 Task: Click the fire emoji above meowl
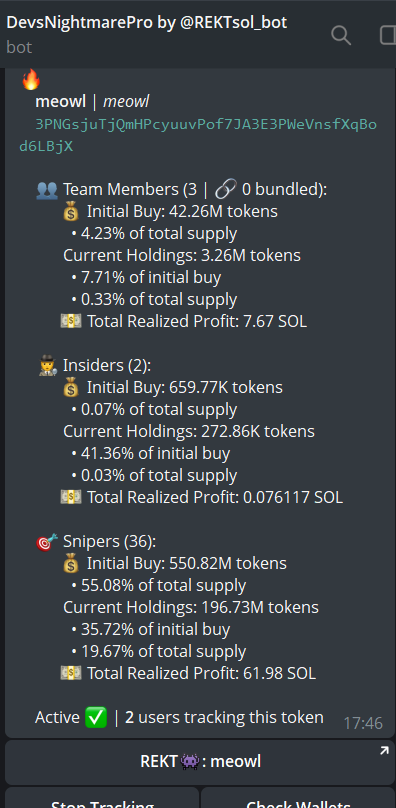31,80
